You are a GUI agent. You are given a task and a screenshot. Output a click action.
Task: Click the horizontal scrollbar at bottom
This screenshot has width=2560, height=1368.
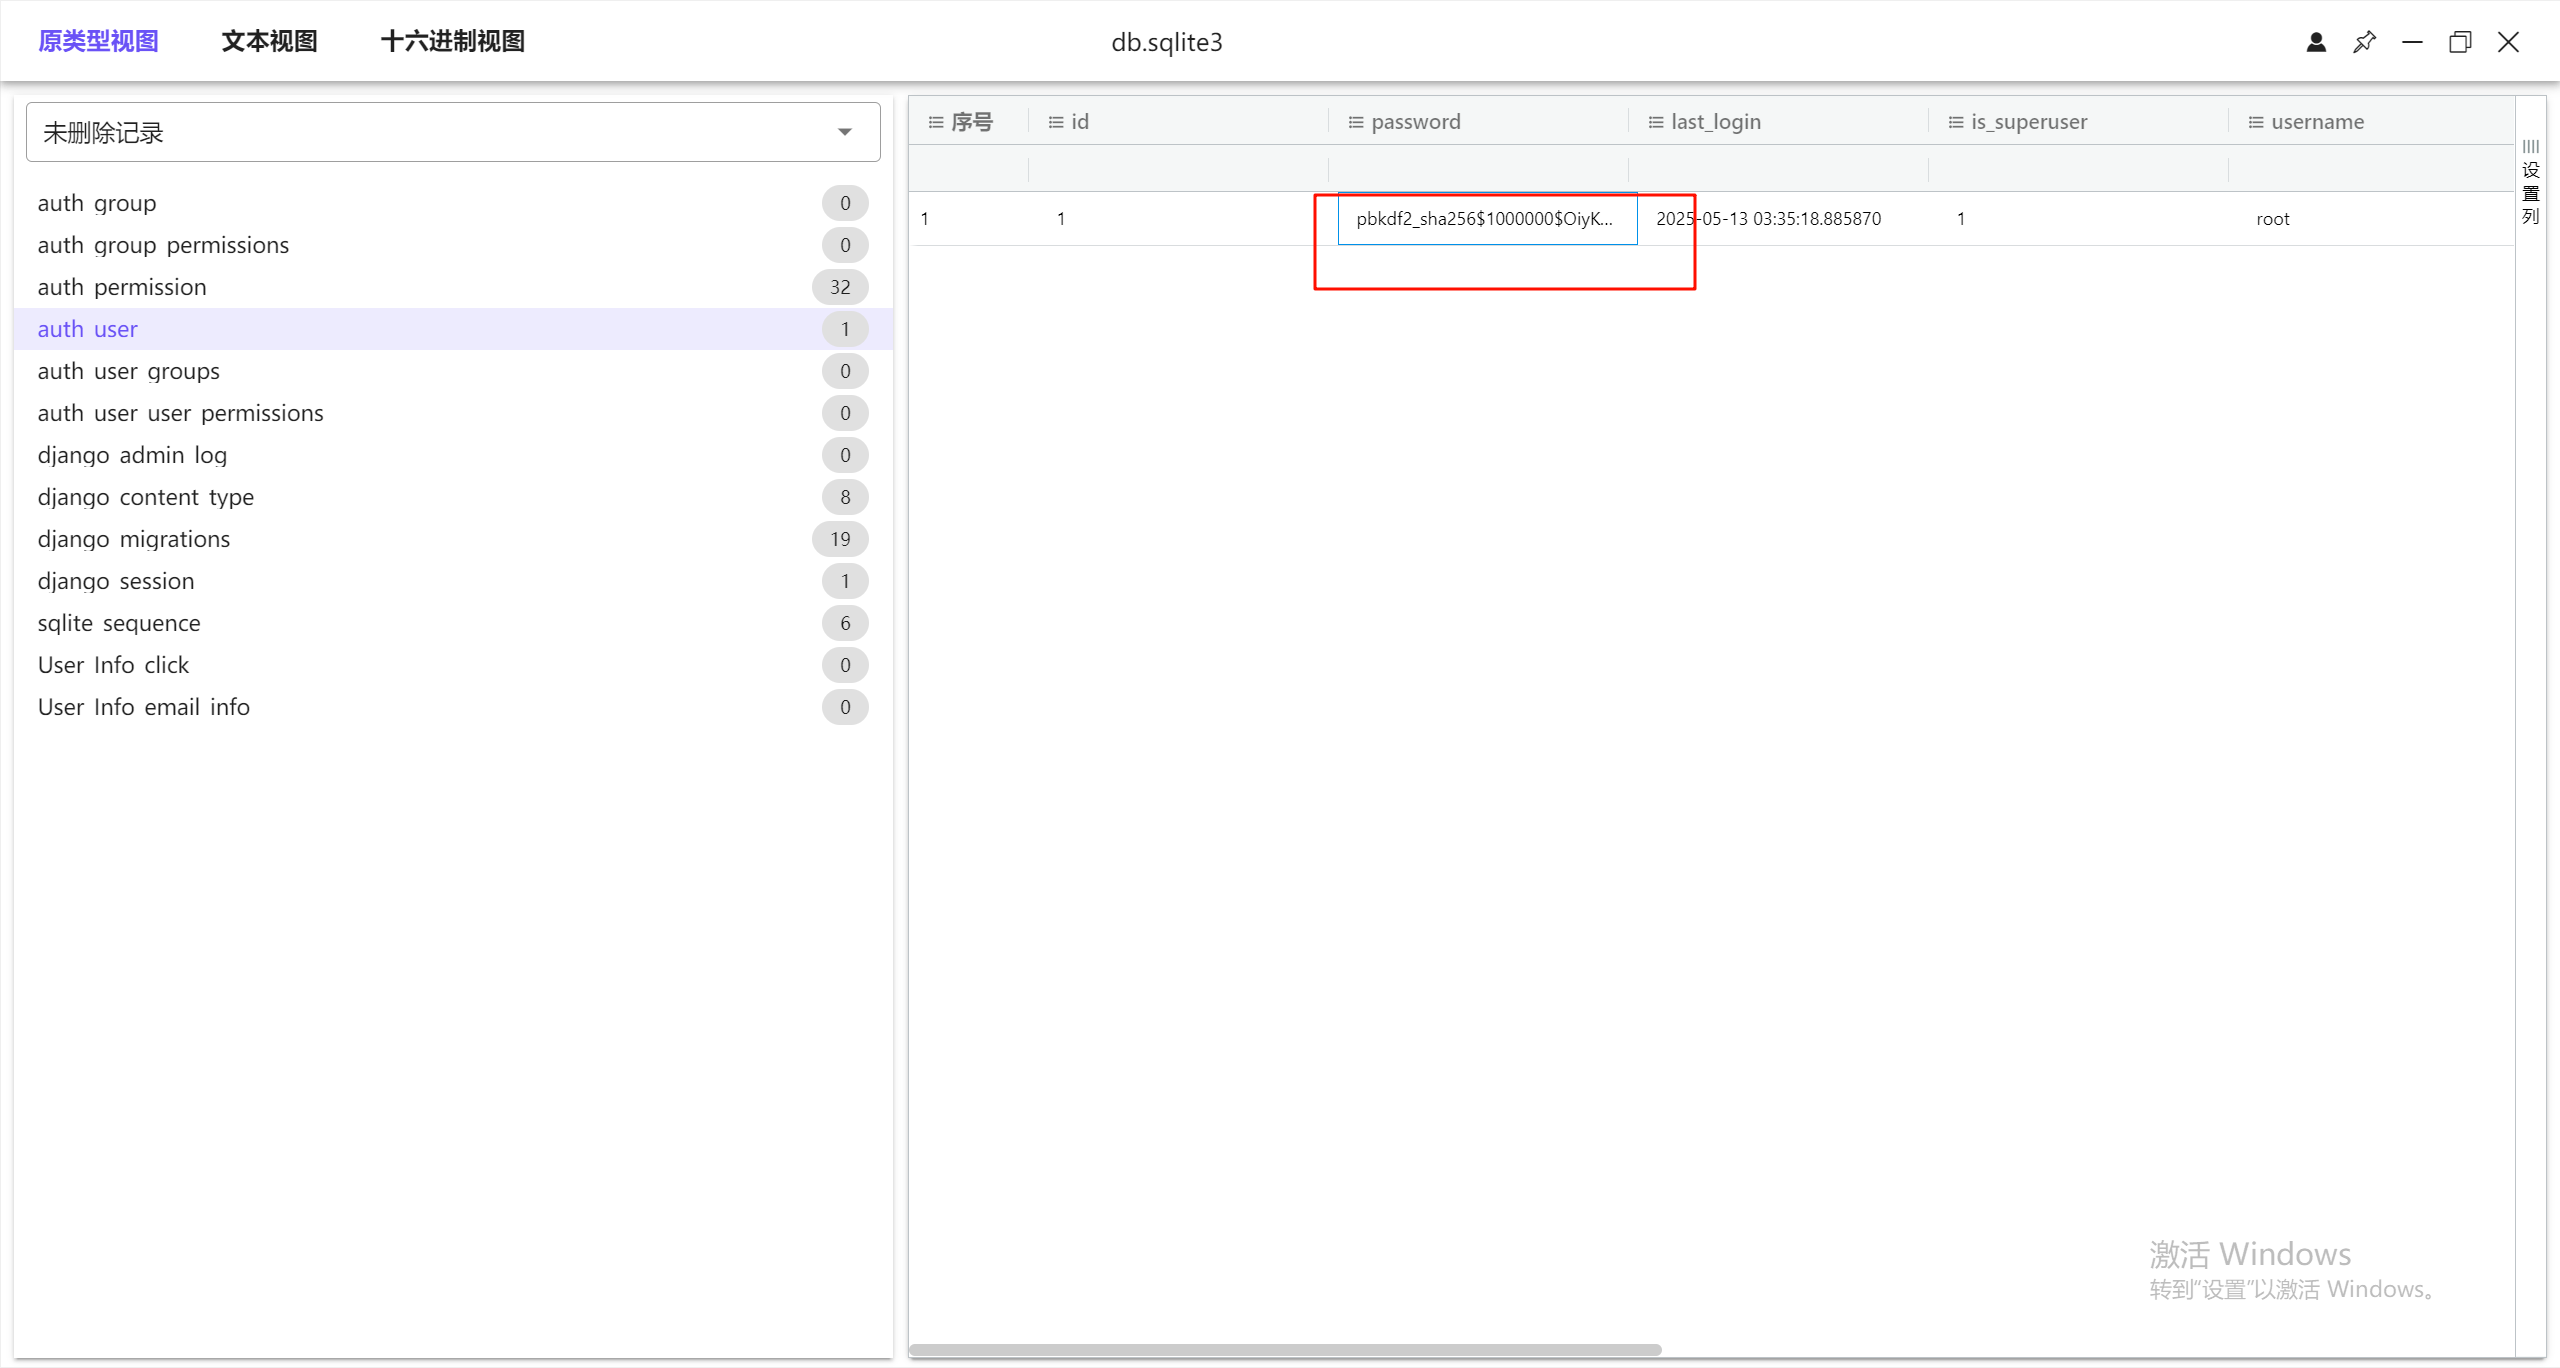tap(1285, 1350)
